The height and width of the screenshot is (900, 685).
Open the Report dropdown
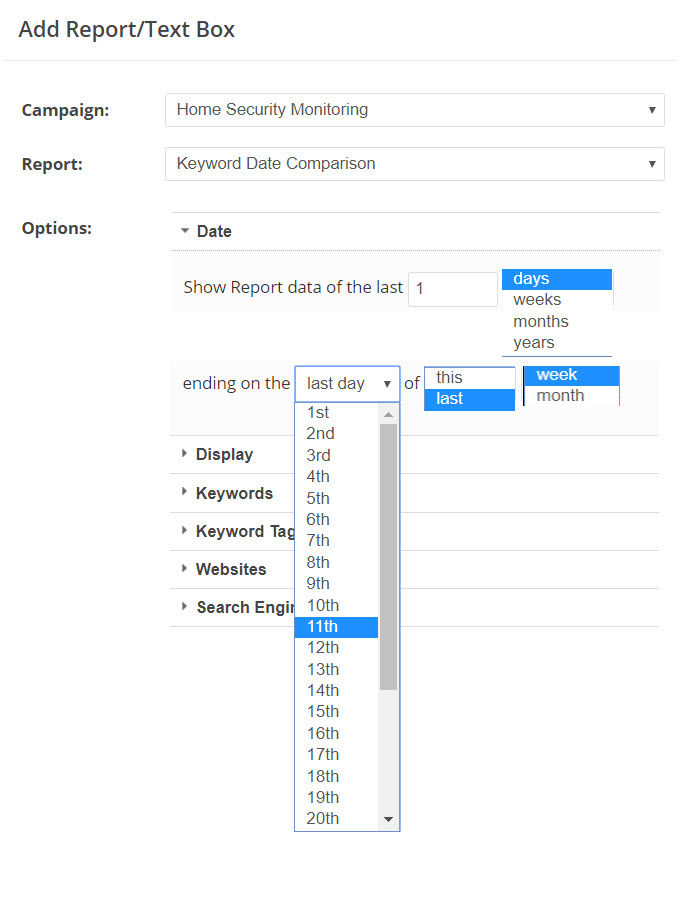click(414, 164)
